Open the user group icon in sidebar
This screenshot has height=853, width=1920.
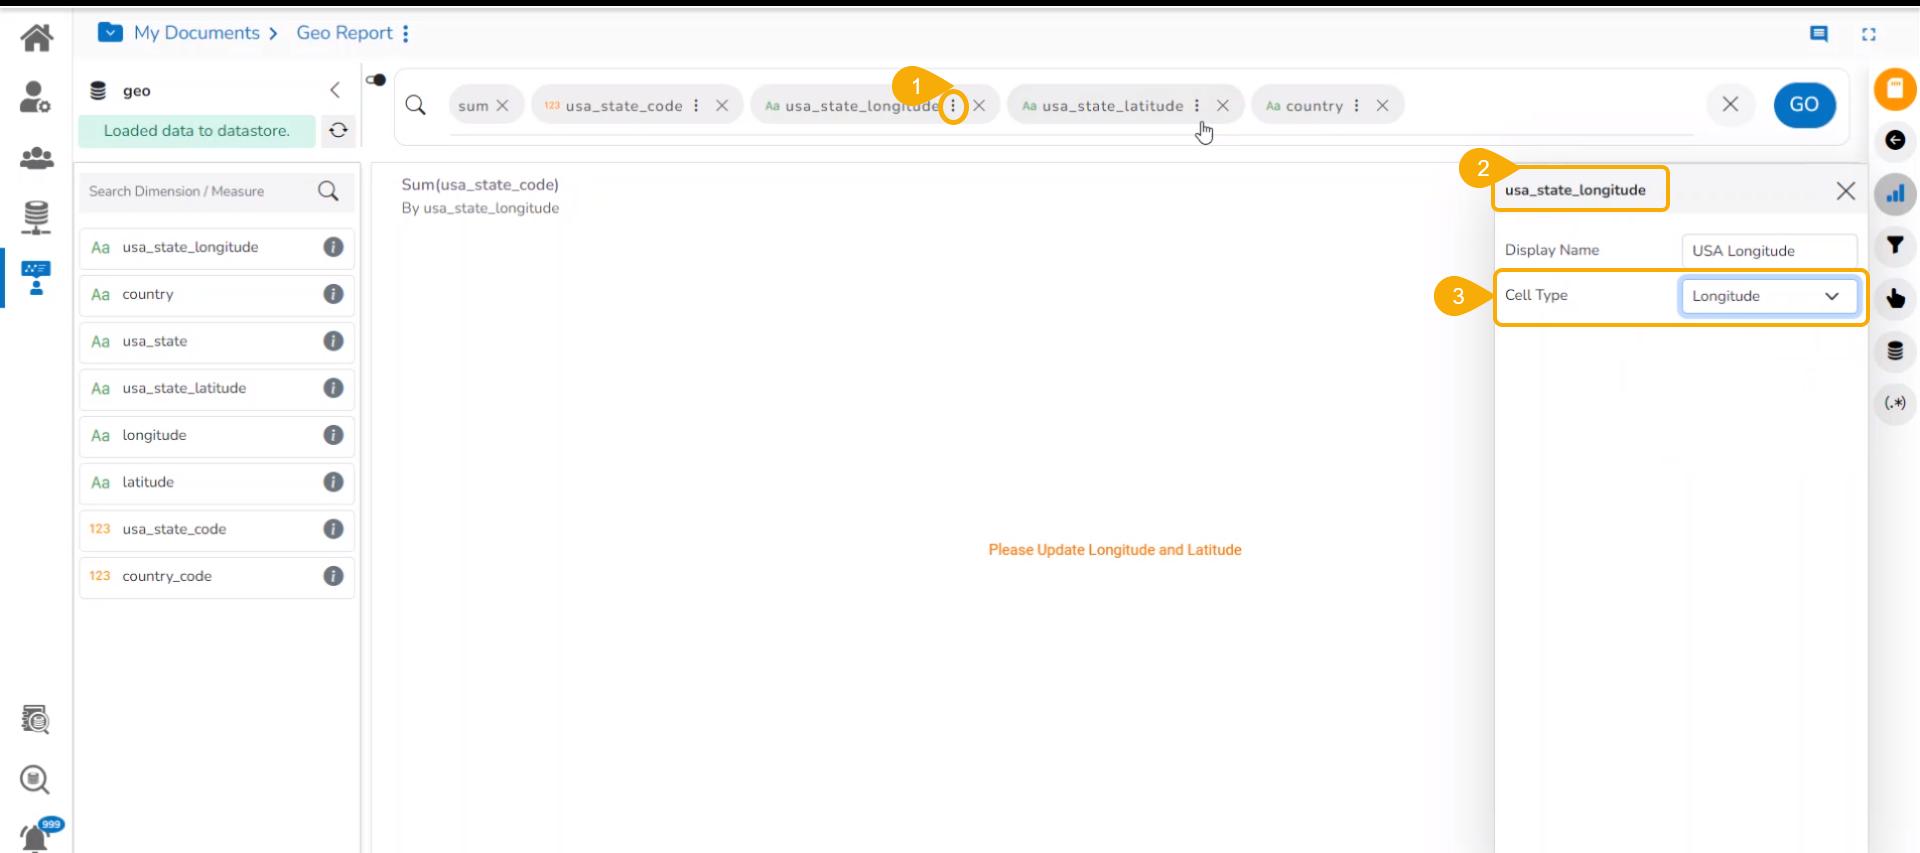point(37,158)
